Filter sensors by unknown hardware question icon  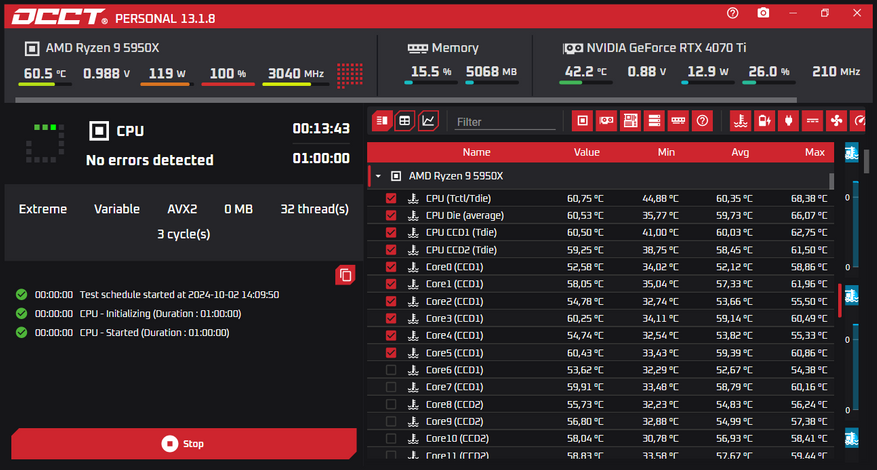point(702,121)
